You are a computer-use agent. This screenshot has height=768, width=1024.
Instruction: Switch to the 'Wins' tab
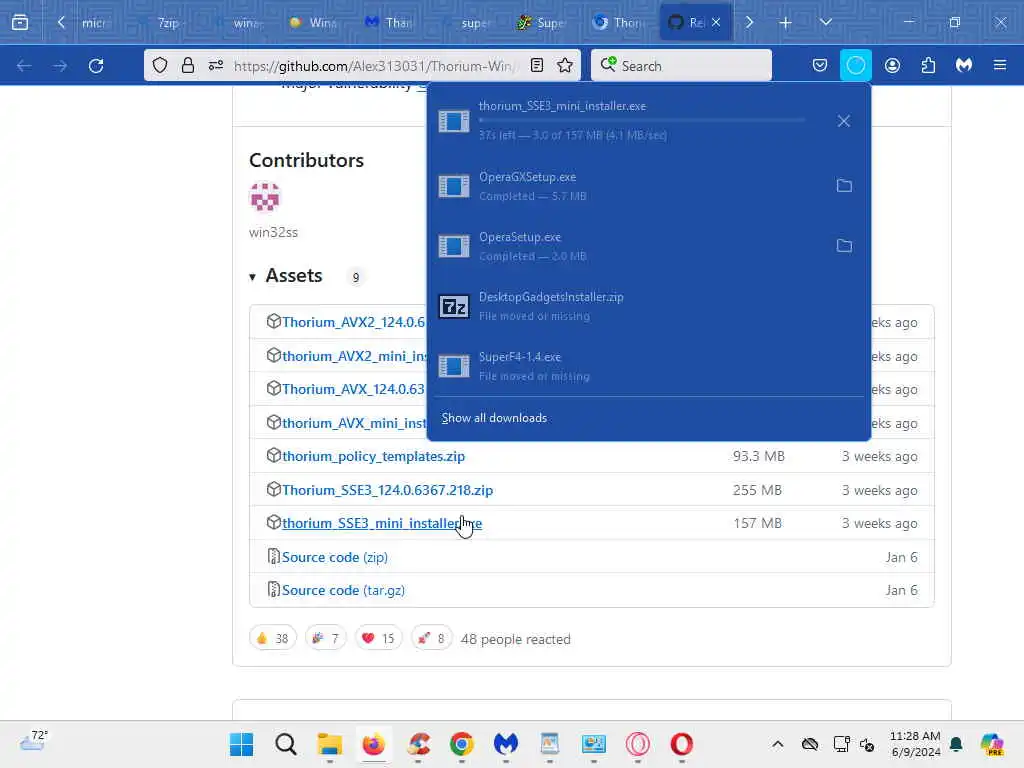pos(313,23)
